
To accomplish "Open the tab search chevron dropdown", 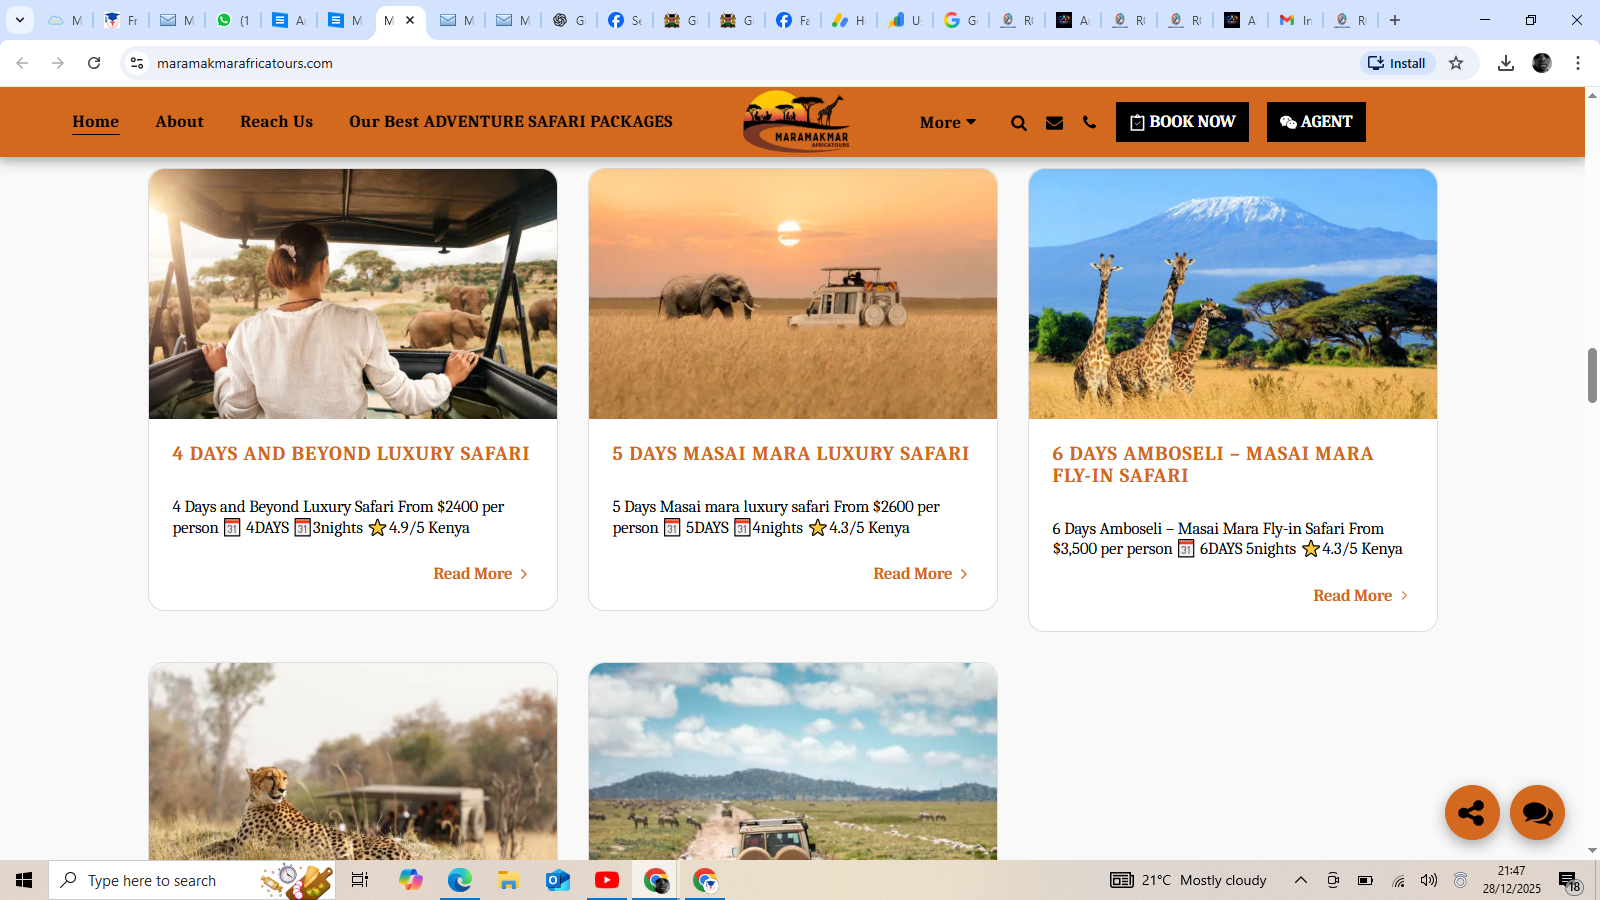I will point(19,20).
